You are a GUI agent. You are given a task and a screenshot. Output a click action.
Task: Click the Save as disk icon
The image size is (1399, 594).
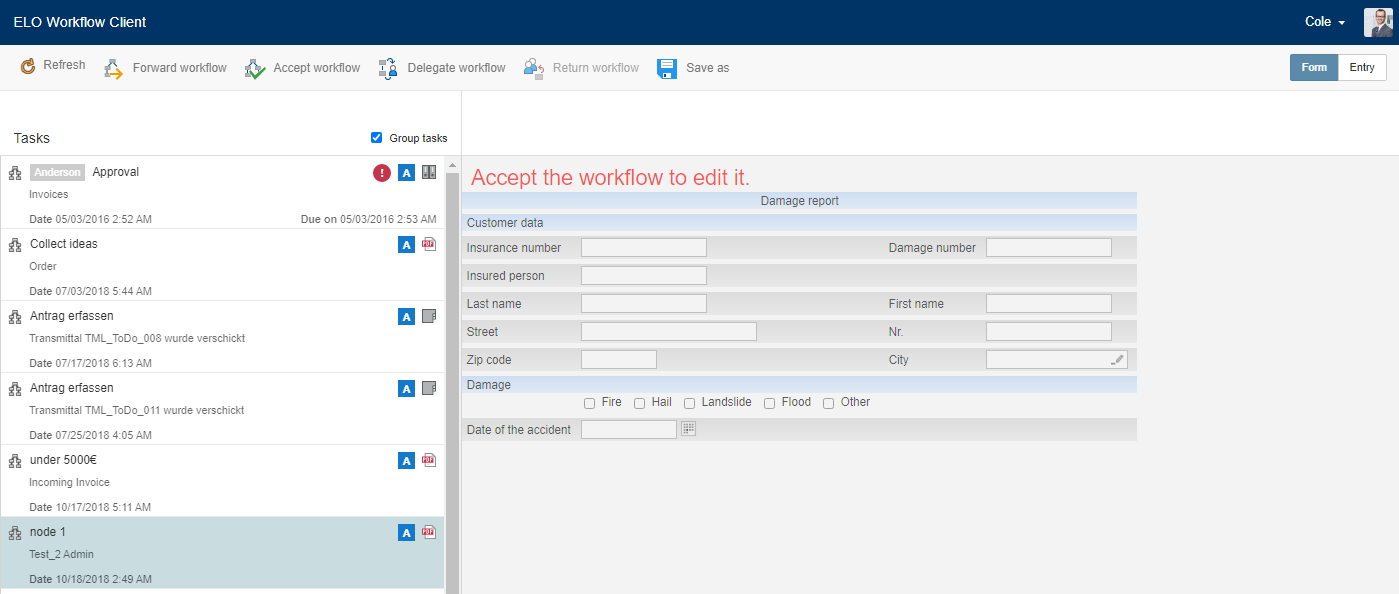tap(666, 67)
